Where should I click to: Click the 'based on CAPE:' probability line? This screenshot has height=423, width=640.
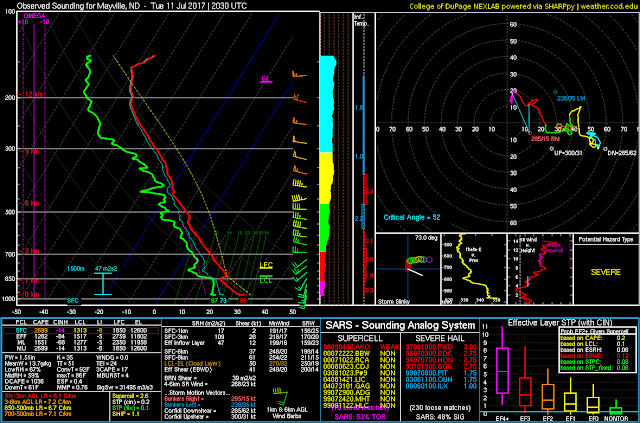tap(593, 338)
